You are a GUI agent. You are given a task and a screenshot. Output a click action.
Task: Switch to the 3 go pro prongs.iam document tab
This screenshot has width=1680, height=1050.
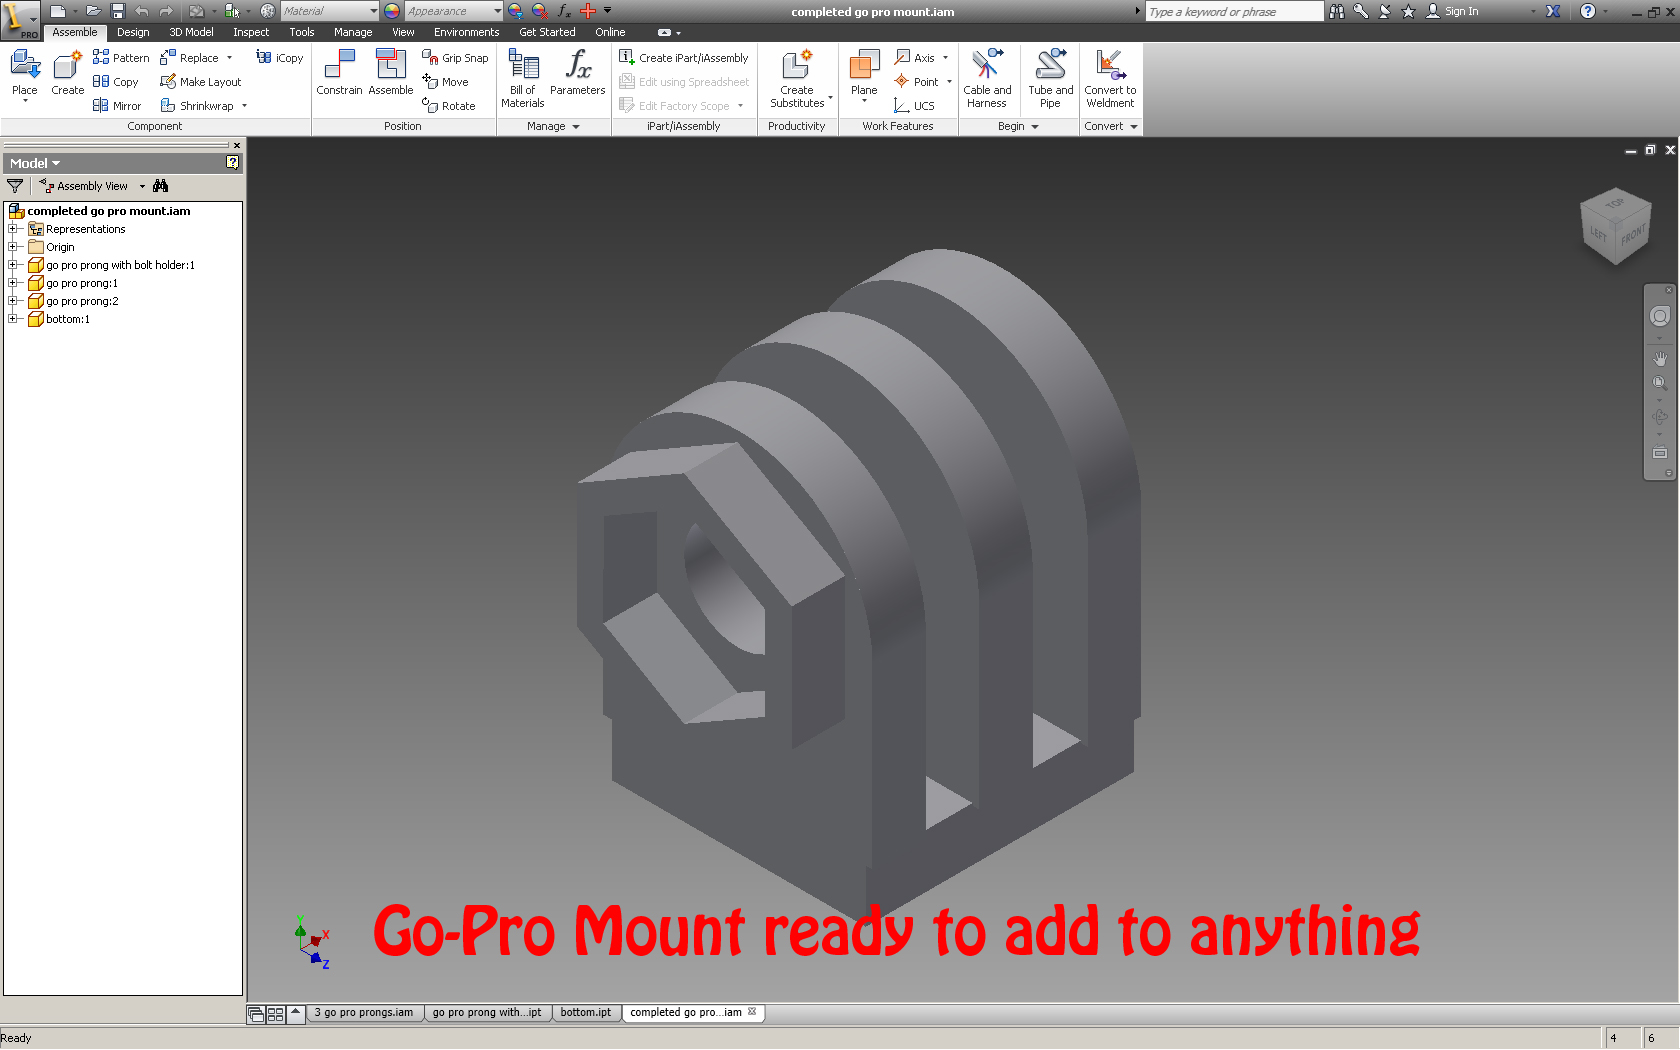(x=364, y=1013)
